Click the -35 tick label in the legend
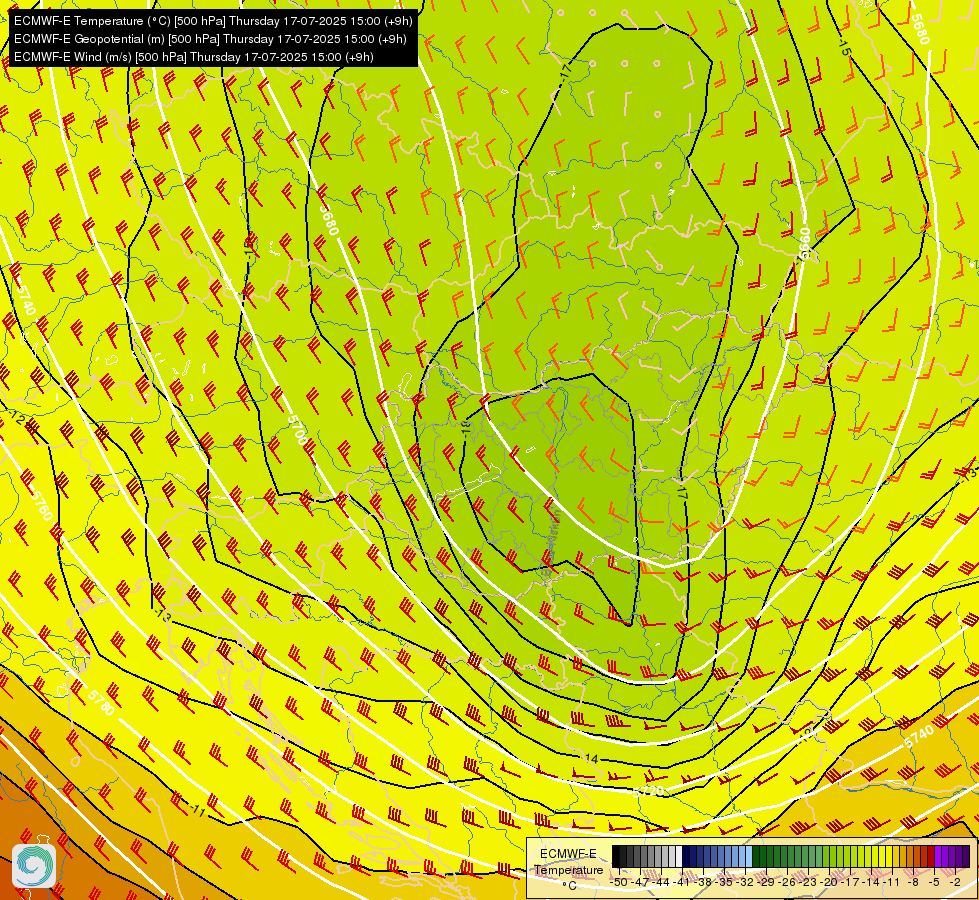The width and height of the screenshot is (979, 900). tap(724, 882)
